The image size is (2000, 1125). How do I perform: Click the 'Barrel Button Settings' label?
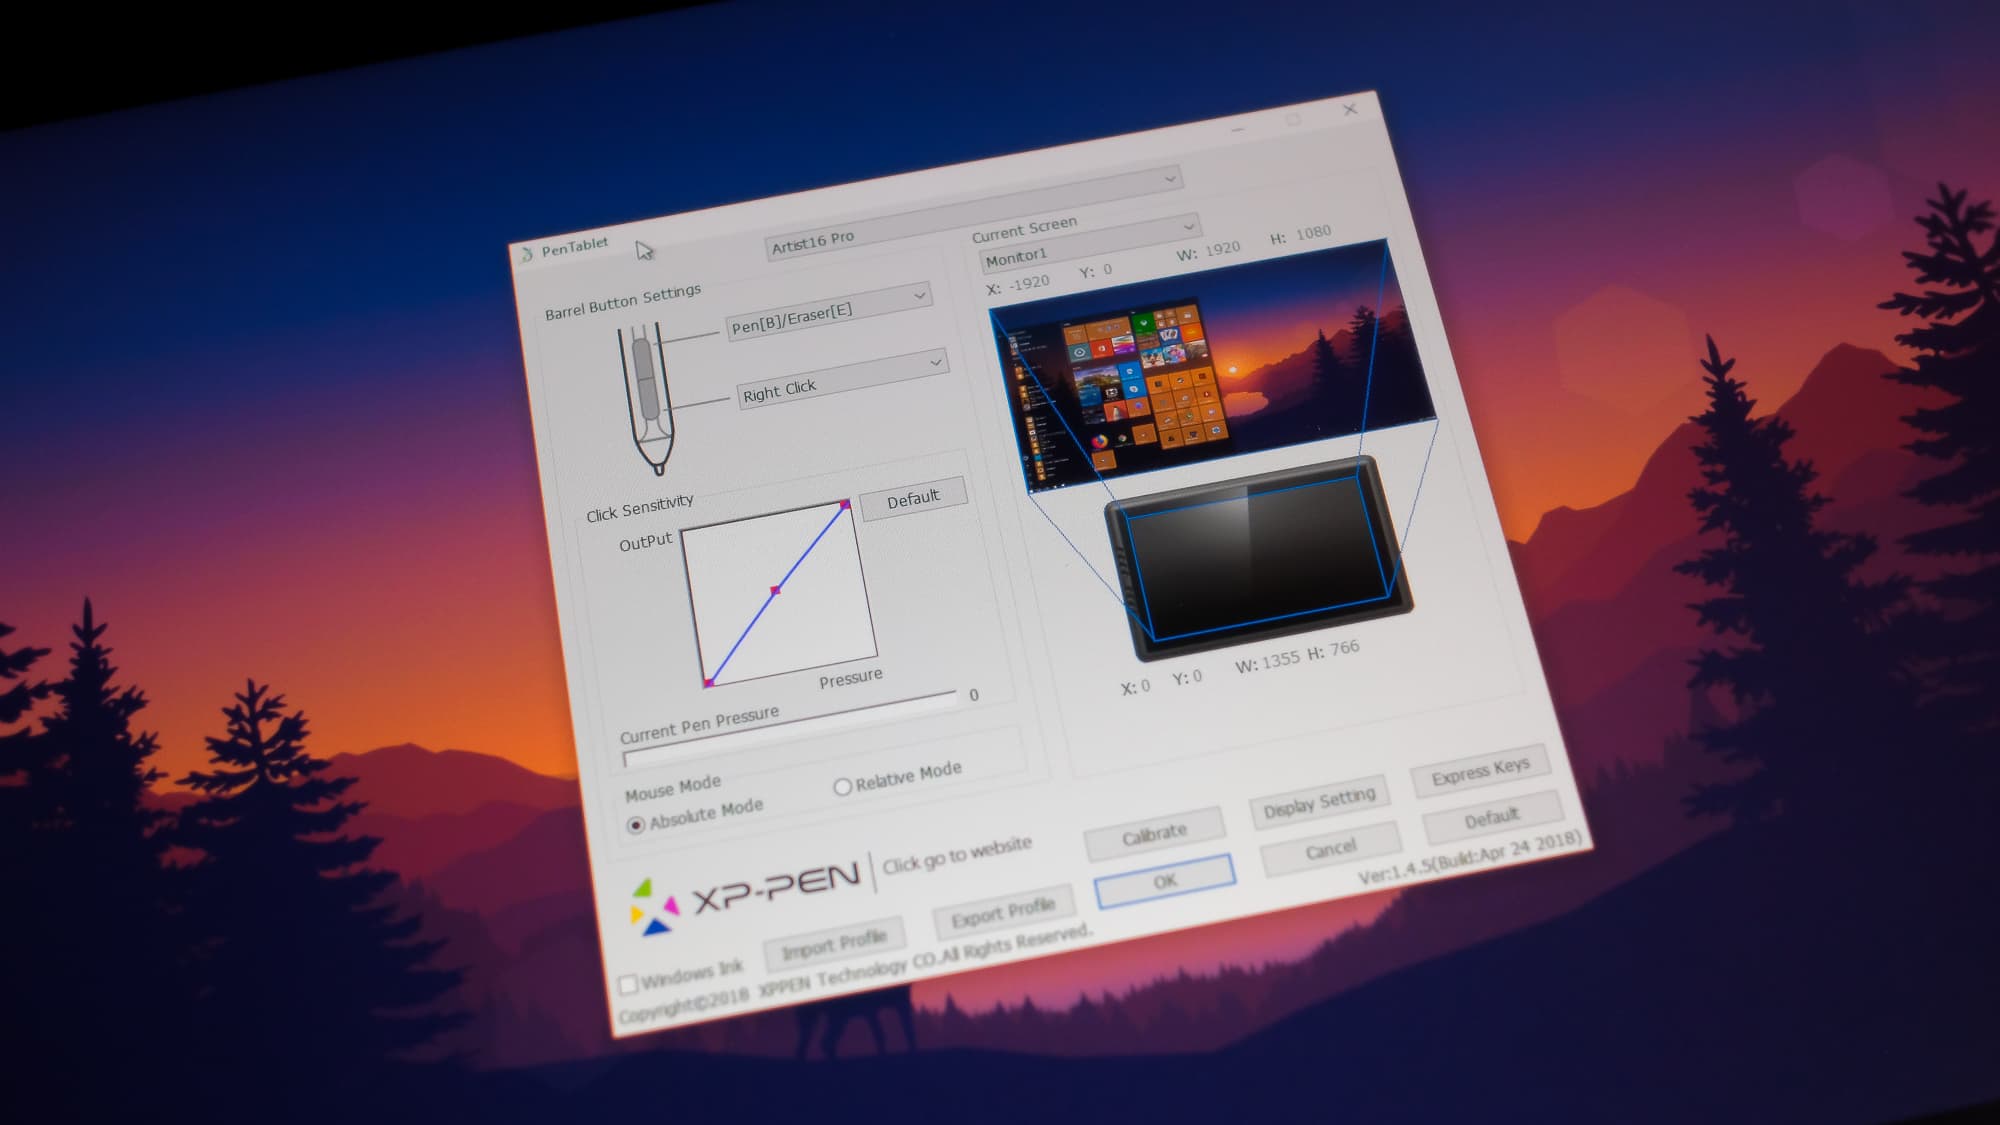coord(623,301)
